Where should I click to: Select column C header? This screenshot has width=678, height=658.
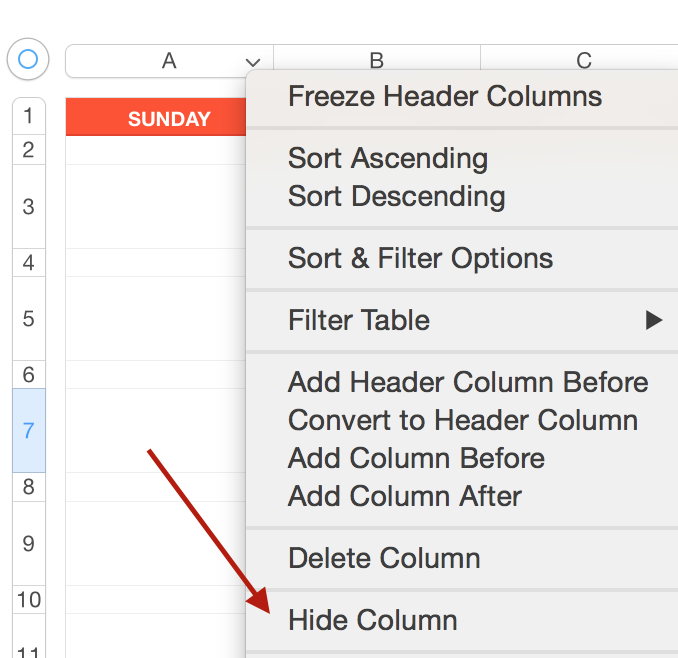583,61
